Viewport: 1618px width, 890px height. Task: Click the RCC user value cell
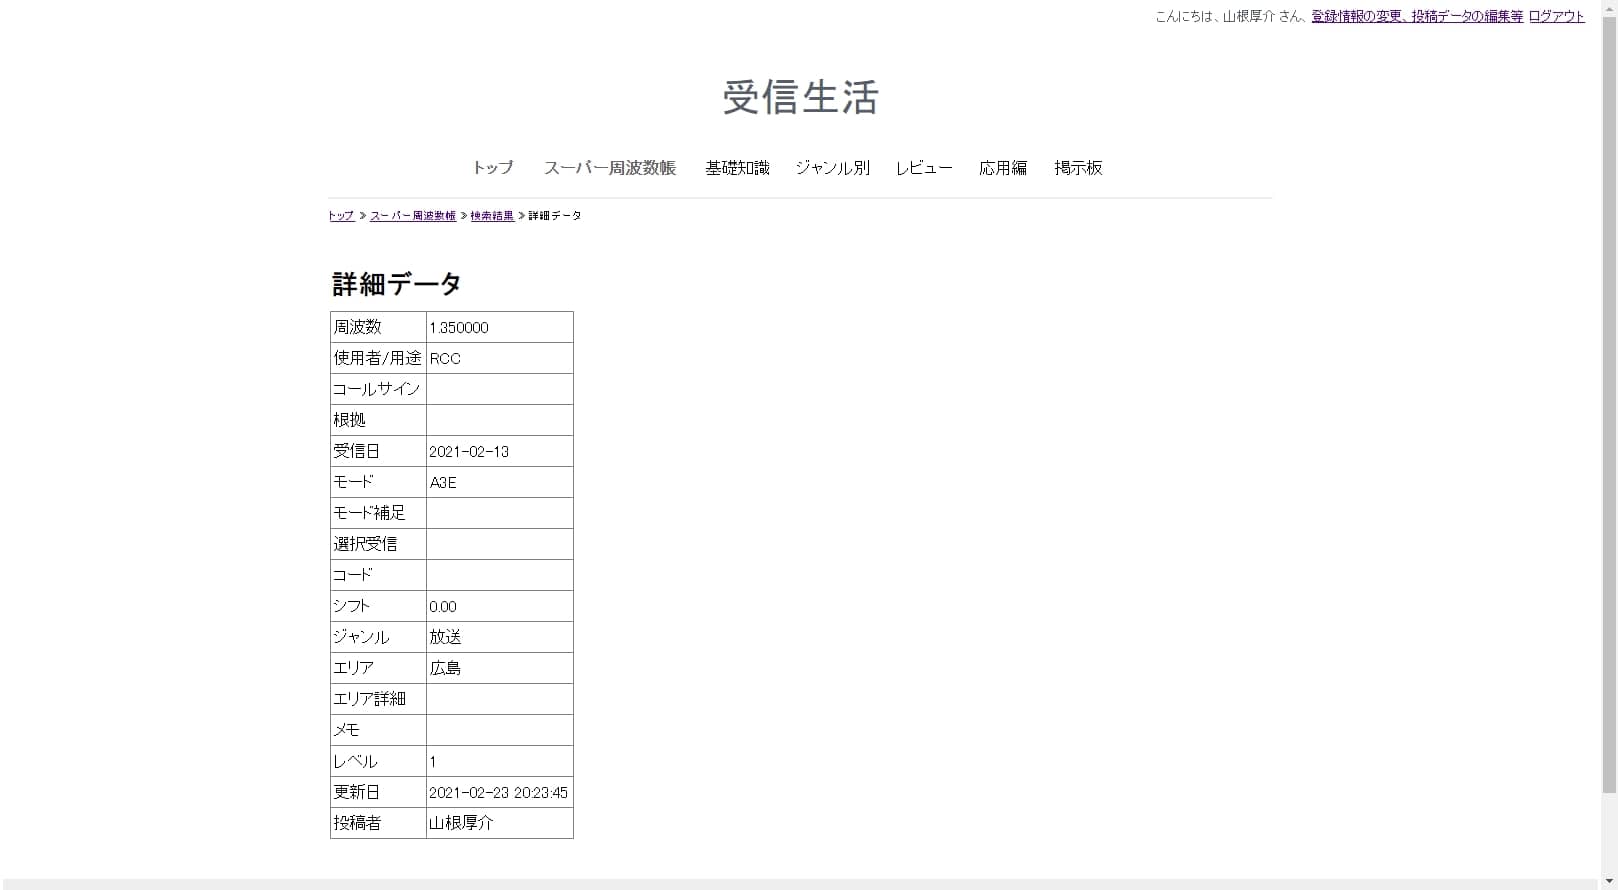click(x=500, y=358)
